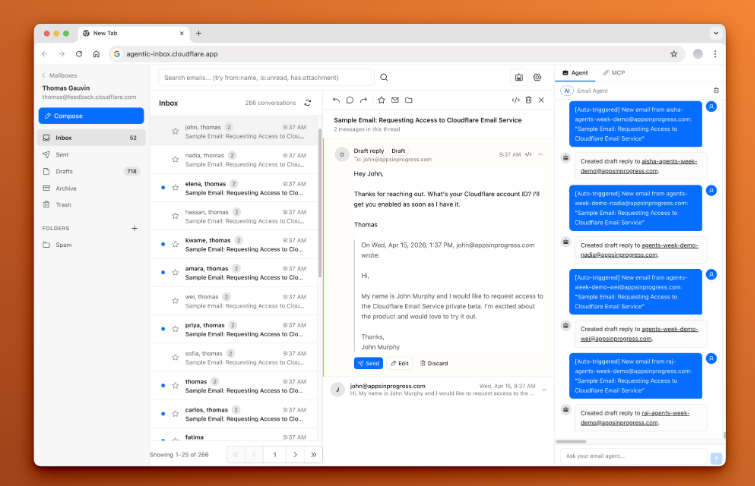Focus the Search emails input field
Screen dimensions: 755x486
265,77
